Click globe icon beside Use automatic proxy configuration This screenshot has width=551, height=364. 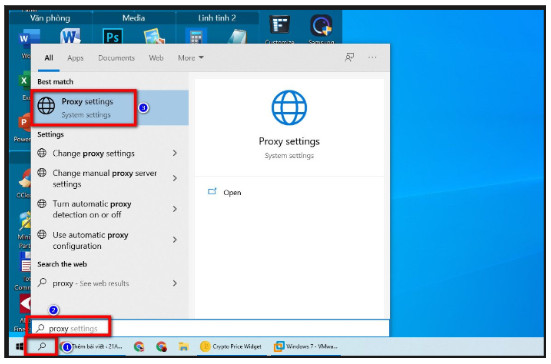(42, 234)
